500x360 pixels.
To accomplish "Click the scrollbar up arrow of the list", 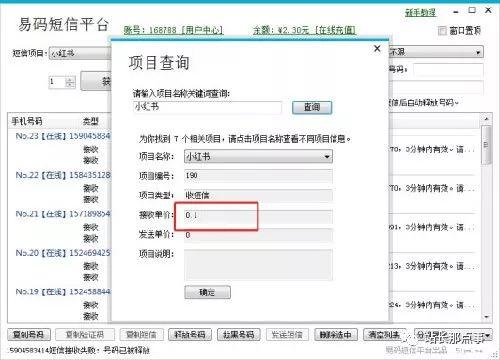I will (x=487, y=118).
